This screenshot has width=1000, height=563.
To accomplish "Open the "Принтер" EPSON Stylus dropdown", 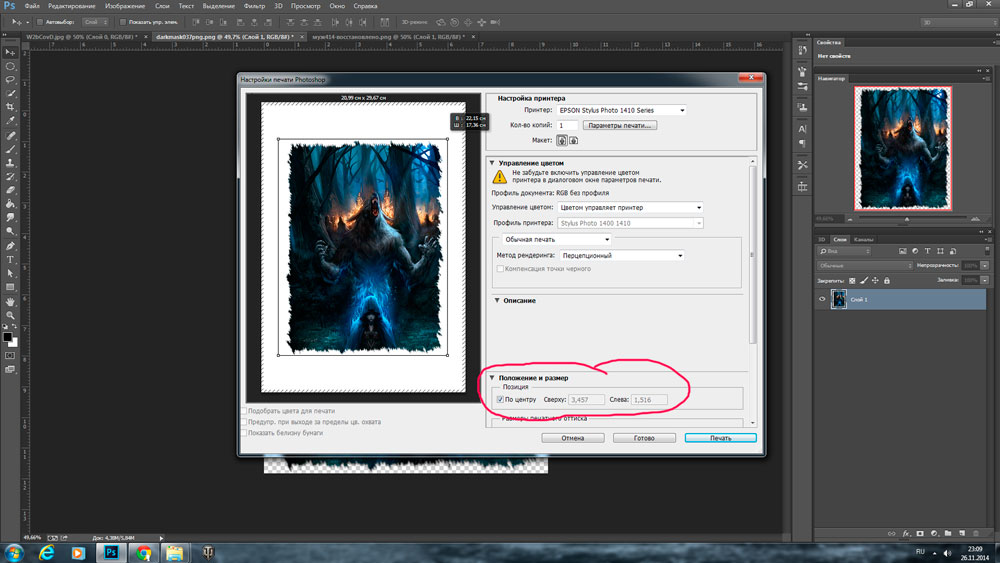I will click(622, 110).
